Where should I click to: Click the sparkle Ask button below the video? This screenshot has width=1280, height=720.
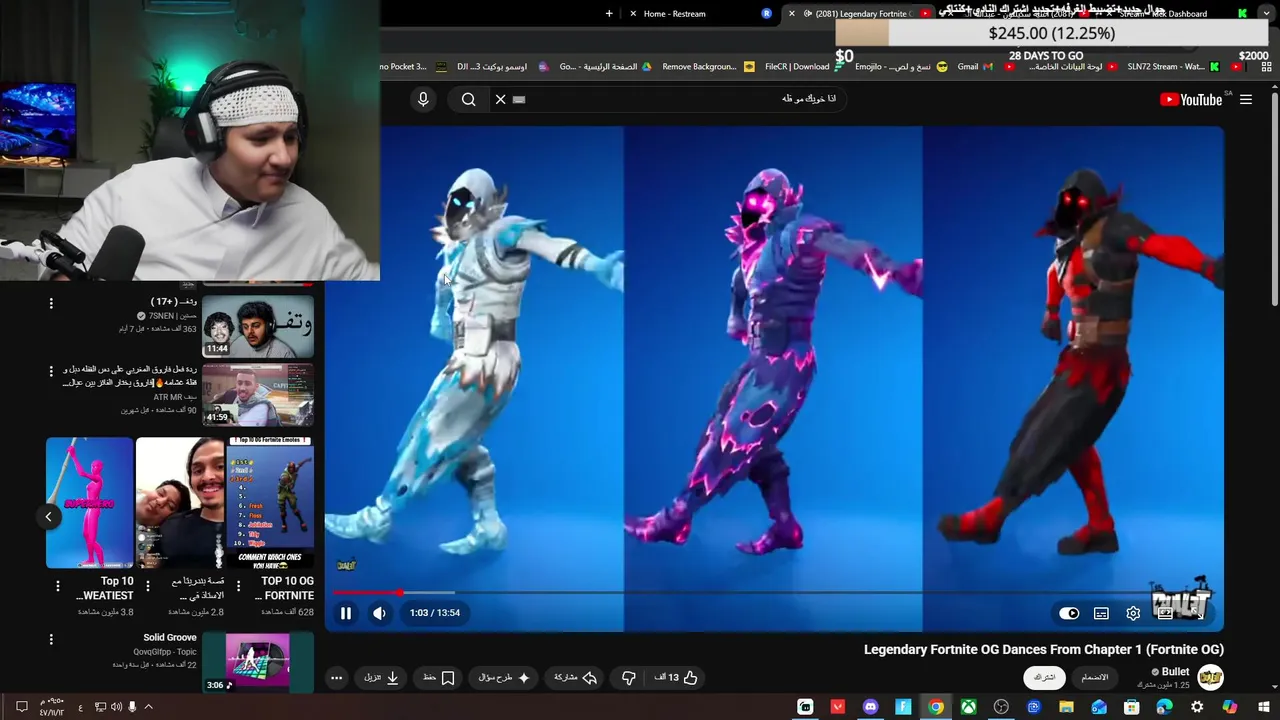[504, 678]
